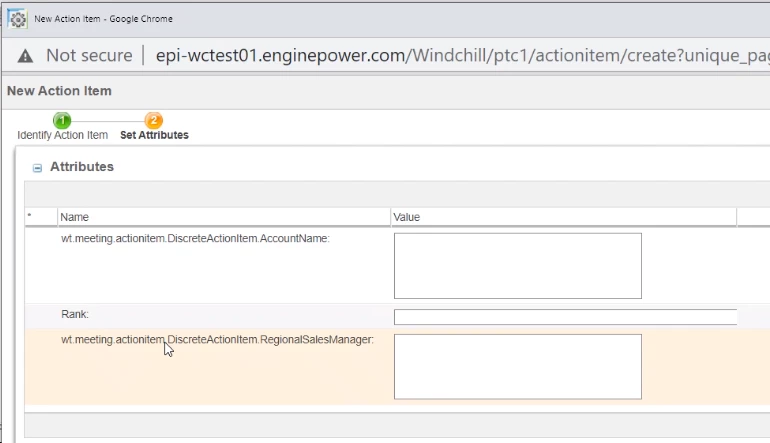Select the AccountName attribute row label

pyautogui.click(x=195, y=239)
